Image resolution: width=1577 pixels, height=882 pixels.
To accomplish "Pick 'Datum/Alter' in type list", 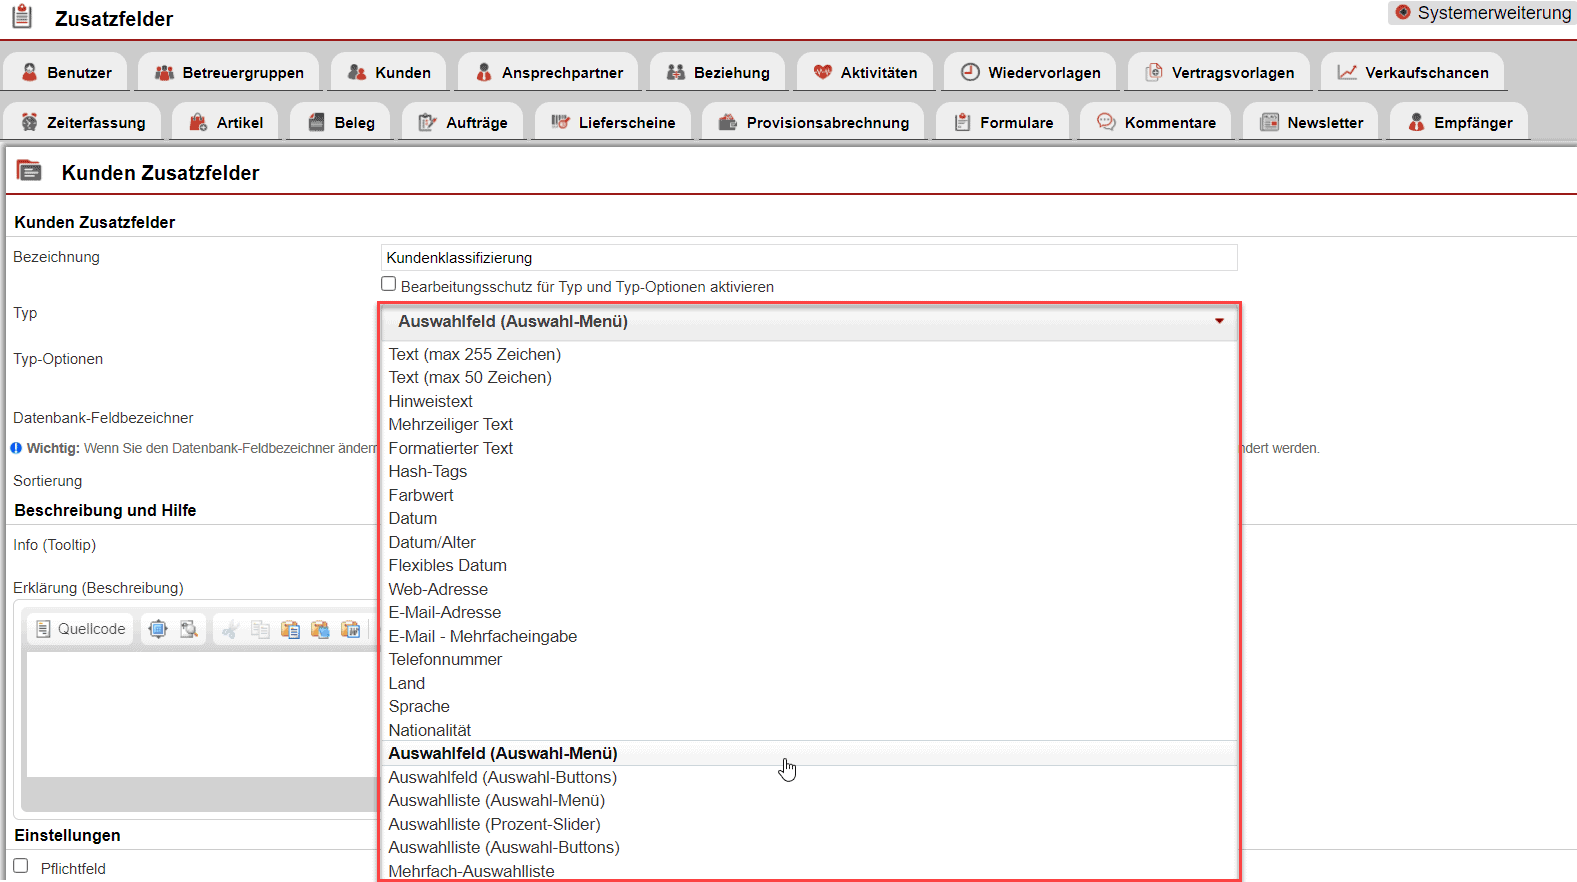I will pos(432,542).
